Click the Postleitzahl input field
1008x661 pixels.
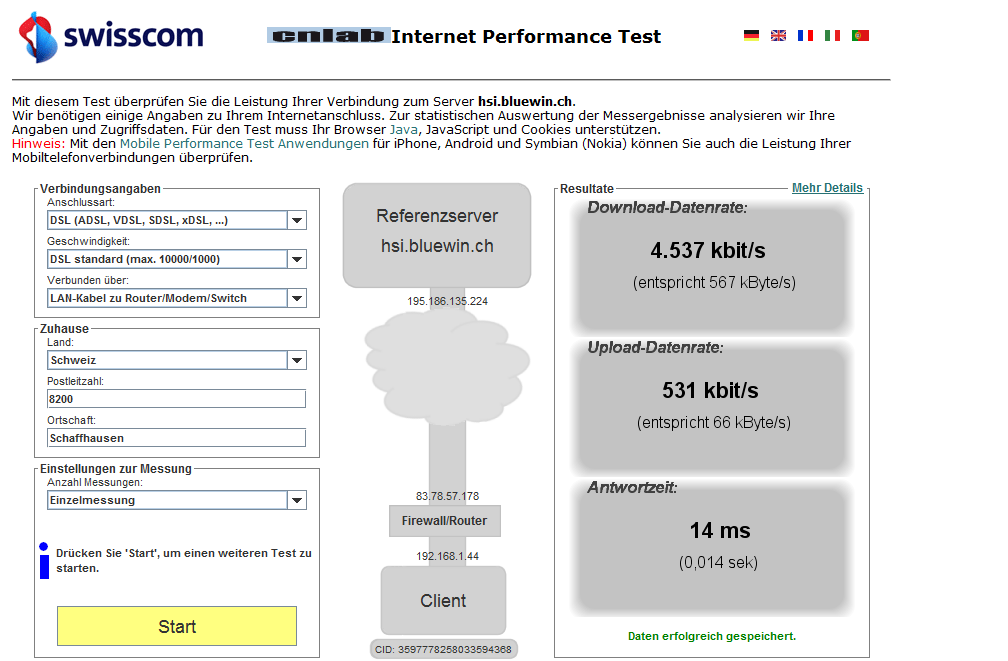point(175,398)
